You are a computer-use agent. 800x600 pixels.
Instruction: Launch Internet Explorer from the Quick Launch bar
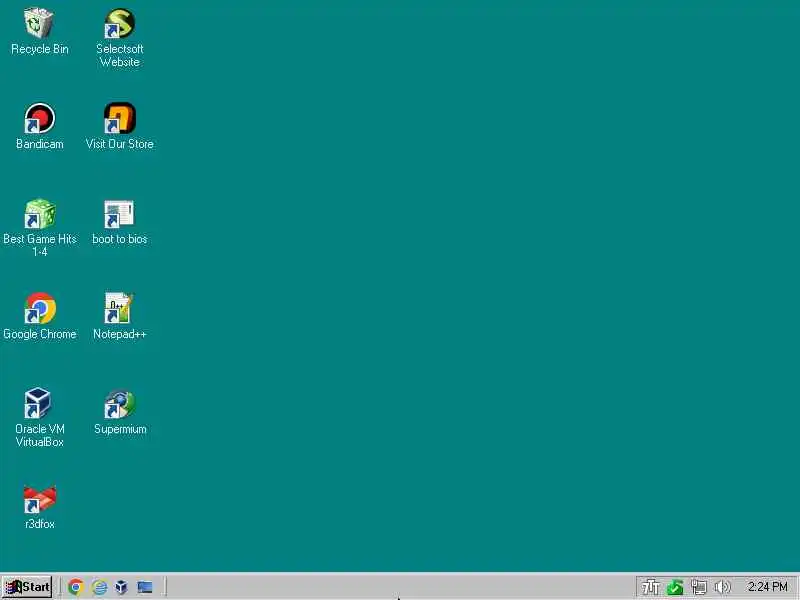click(99, 587)
